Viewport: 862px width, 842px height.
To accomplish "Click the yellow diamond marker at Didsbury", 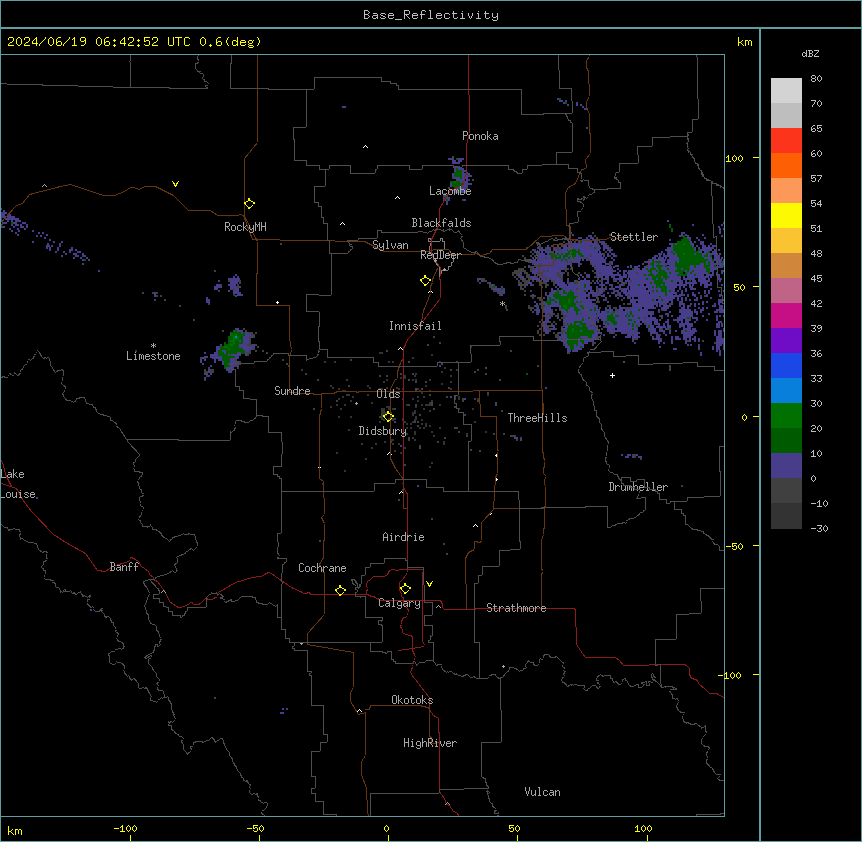I will click(388, 416).
